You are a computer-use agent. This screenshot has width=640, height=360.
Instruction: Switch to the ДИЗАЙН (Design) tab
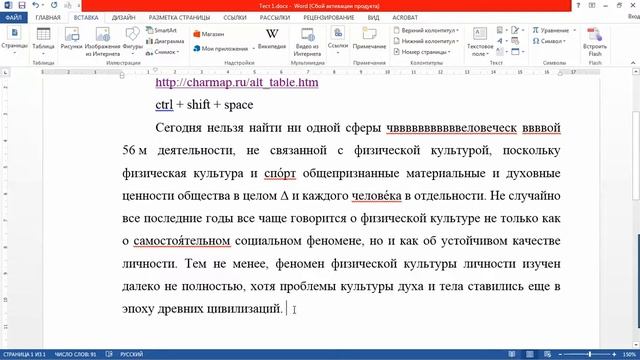pyautogui.click(x=124, y=18)
